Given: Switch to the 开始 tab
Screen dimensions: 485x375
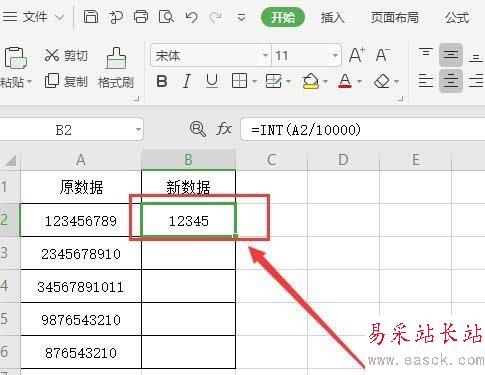Looking at the screenshot, I should pyautogui.click(x=283, y=17).
